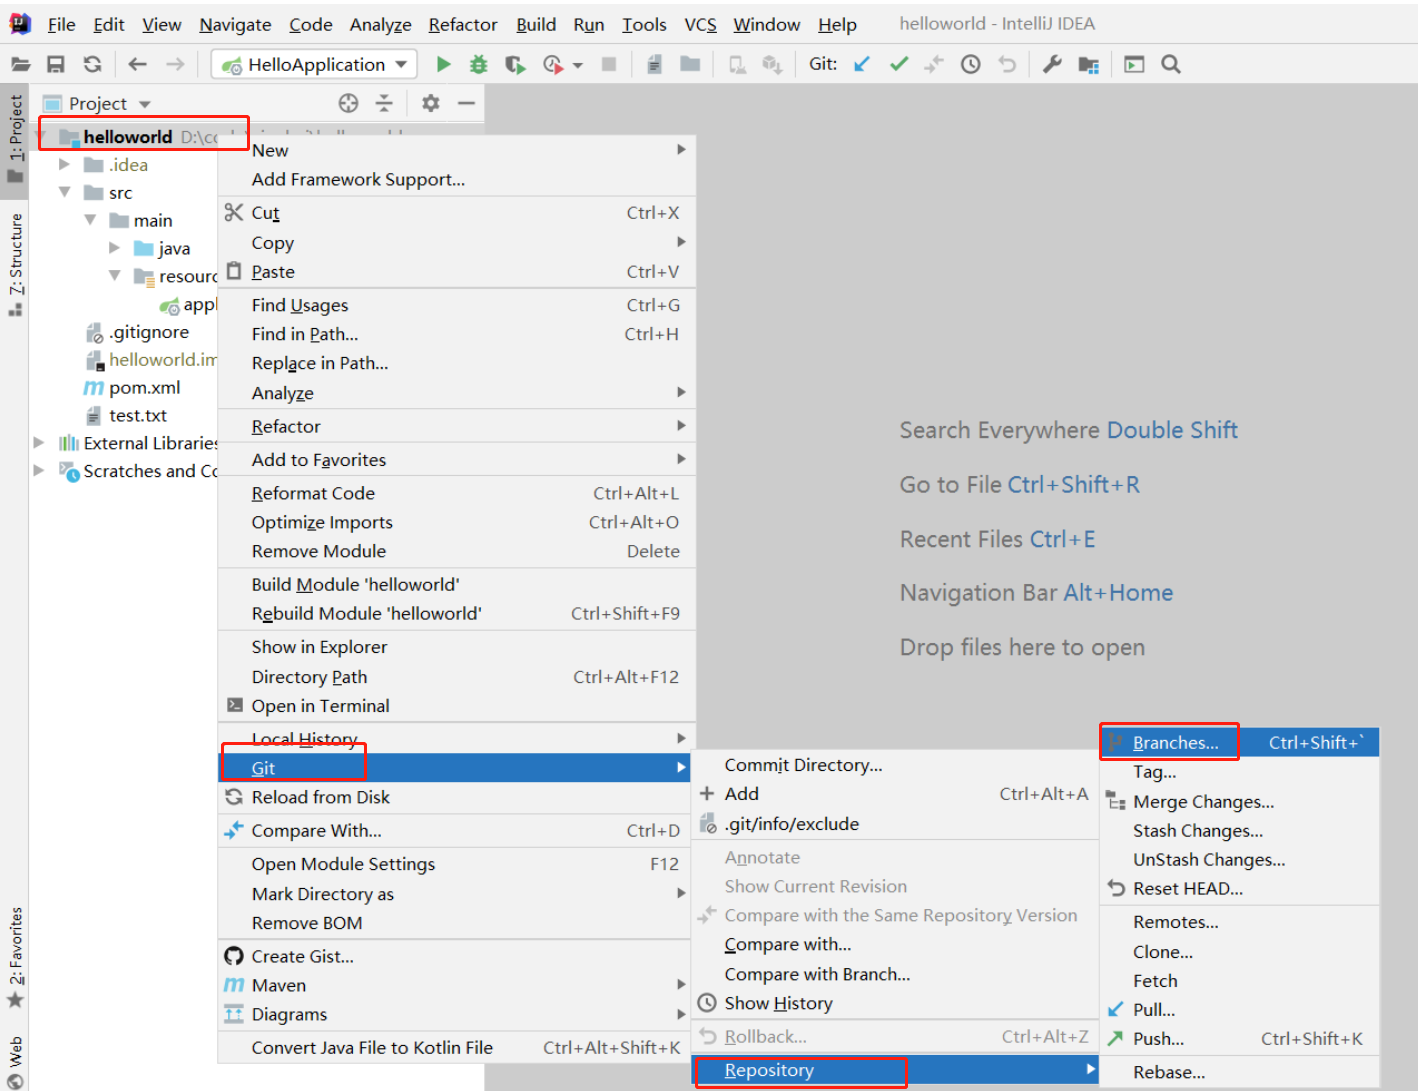Select Compare With... in context menu
The image size is (1418, 1091).
[457, 830]
